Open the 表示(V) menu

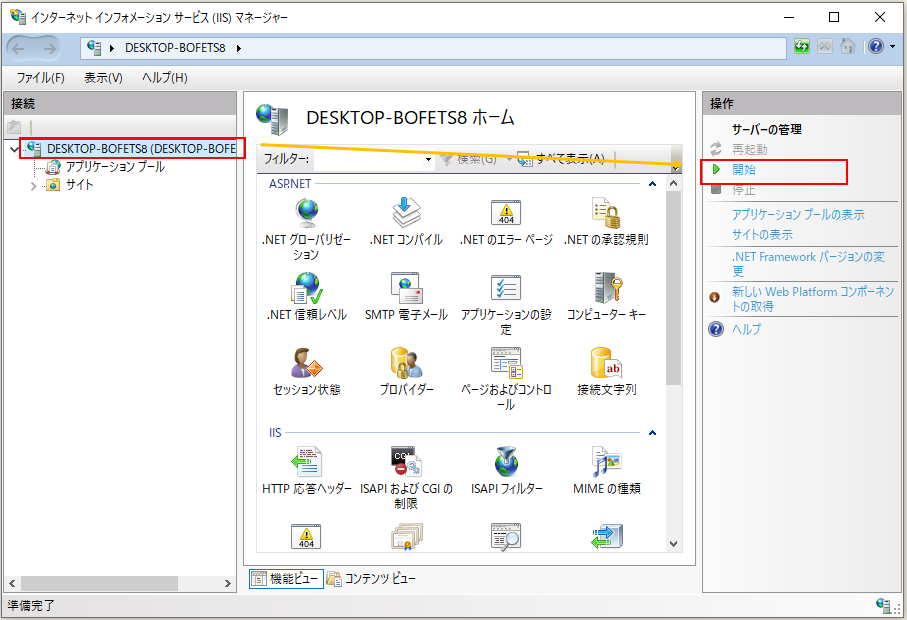click(103, 78)
